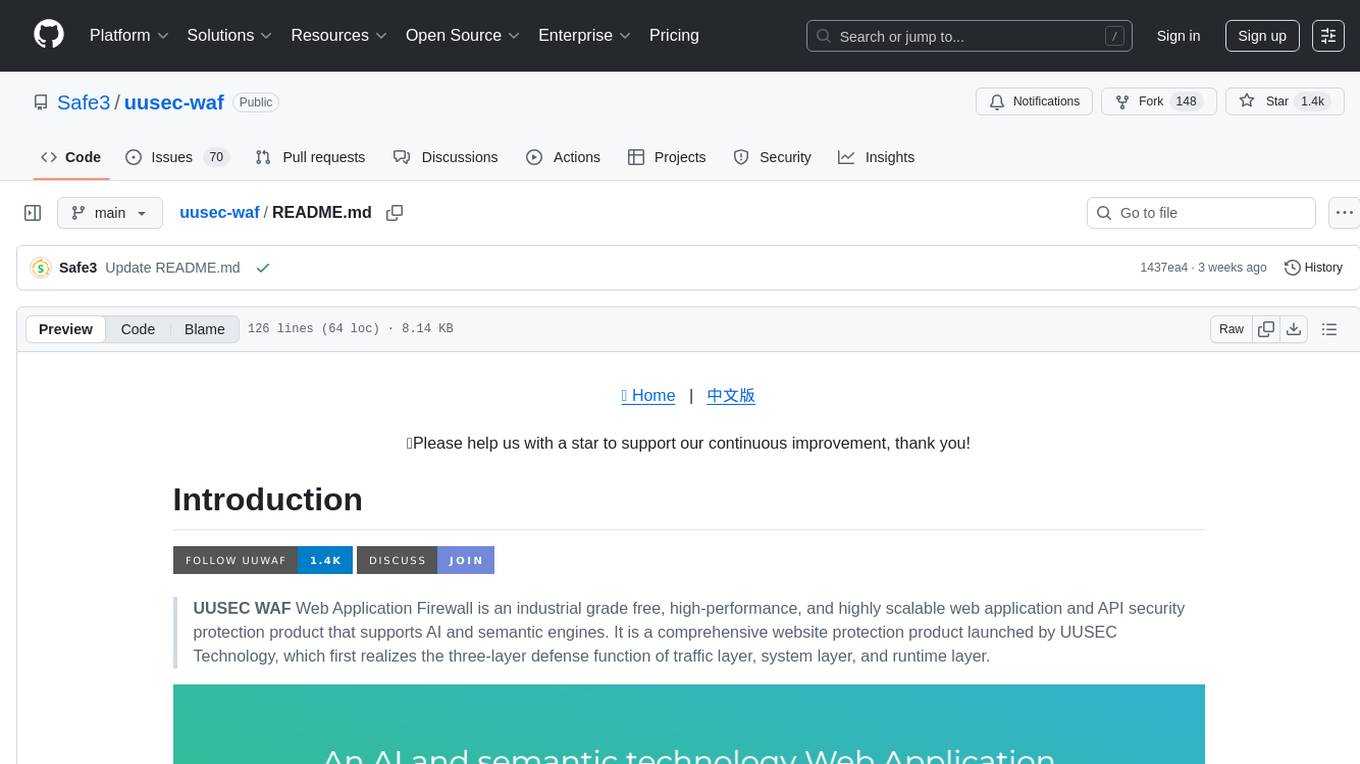Expand the Platform menu

click(129, 35)
